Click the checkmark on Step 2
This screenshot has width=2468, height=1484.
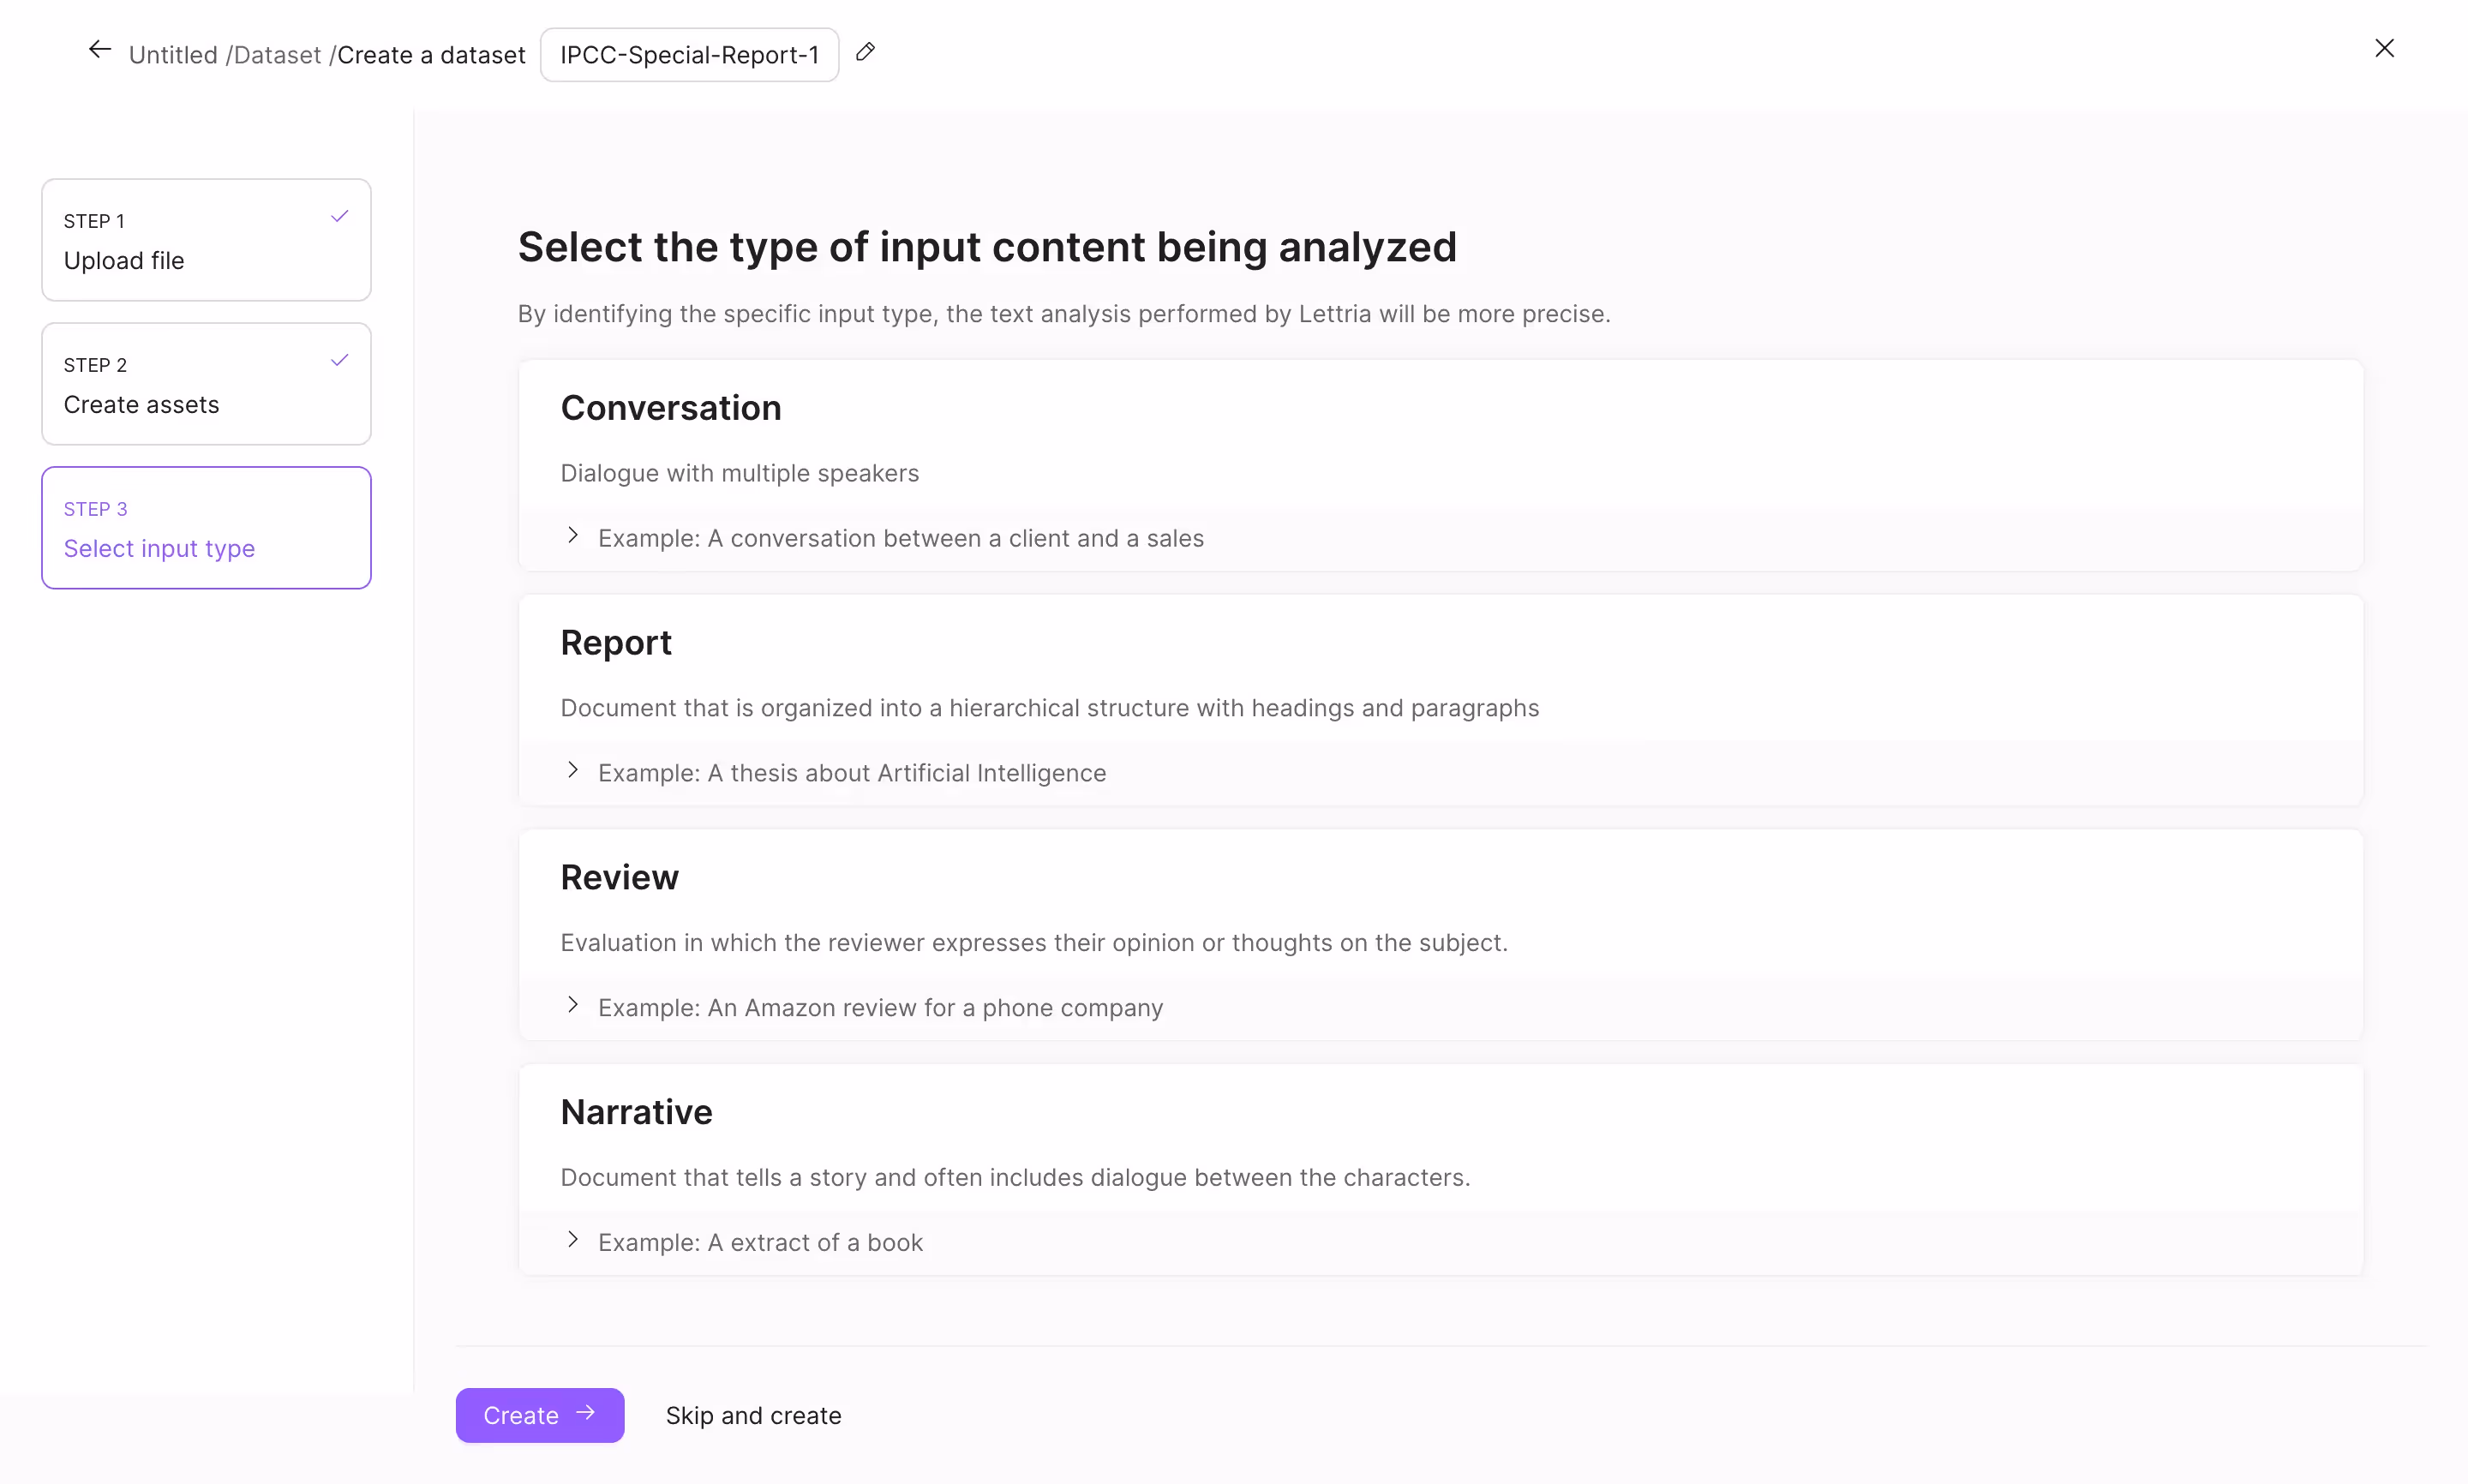click(x=340, y=359)
